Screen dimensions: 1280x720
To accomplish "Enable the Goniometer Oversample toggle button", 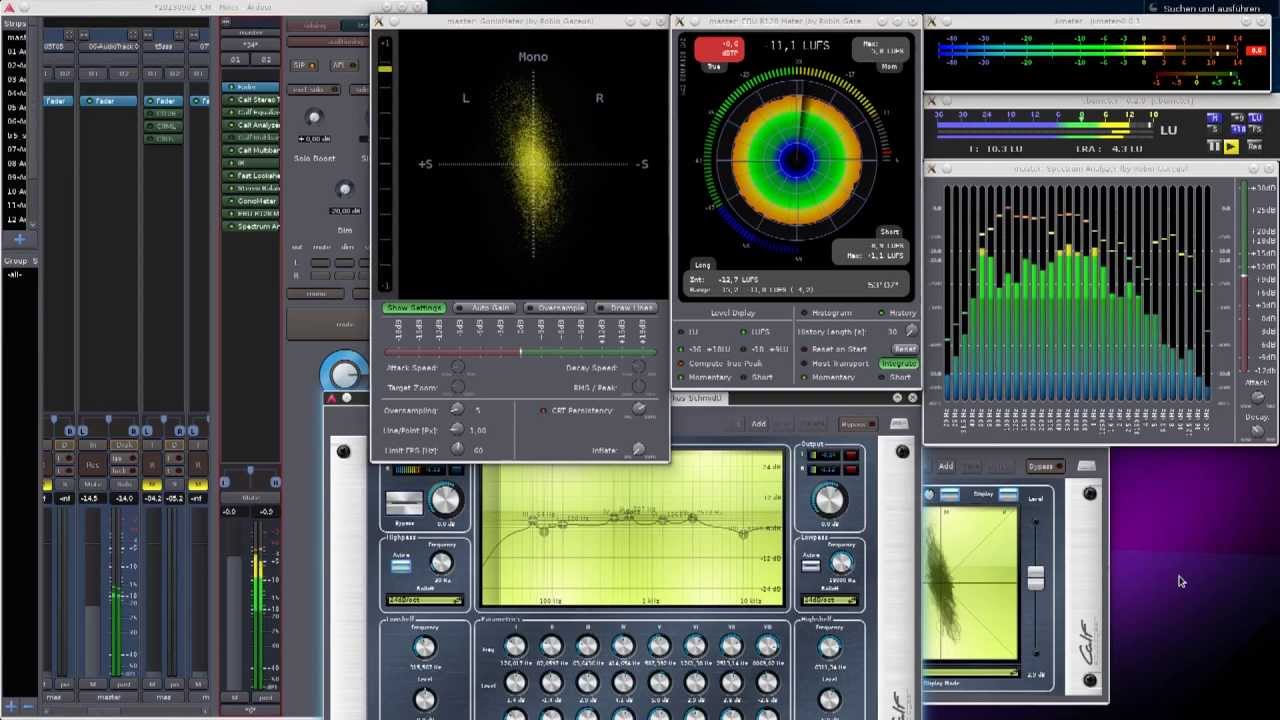I will coord(555,308).
